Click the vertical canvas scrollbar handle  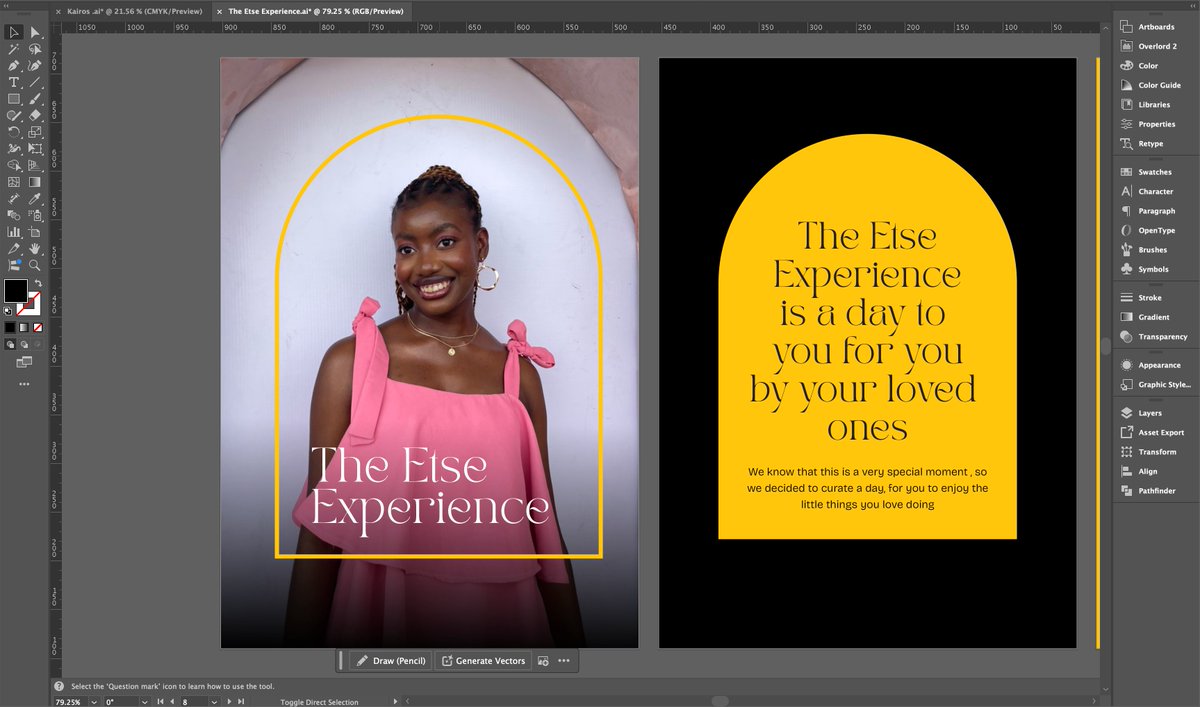pos(1105,346)
